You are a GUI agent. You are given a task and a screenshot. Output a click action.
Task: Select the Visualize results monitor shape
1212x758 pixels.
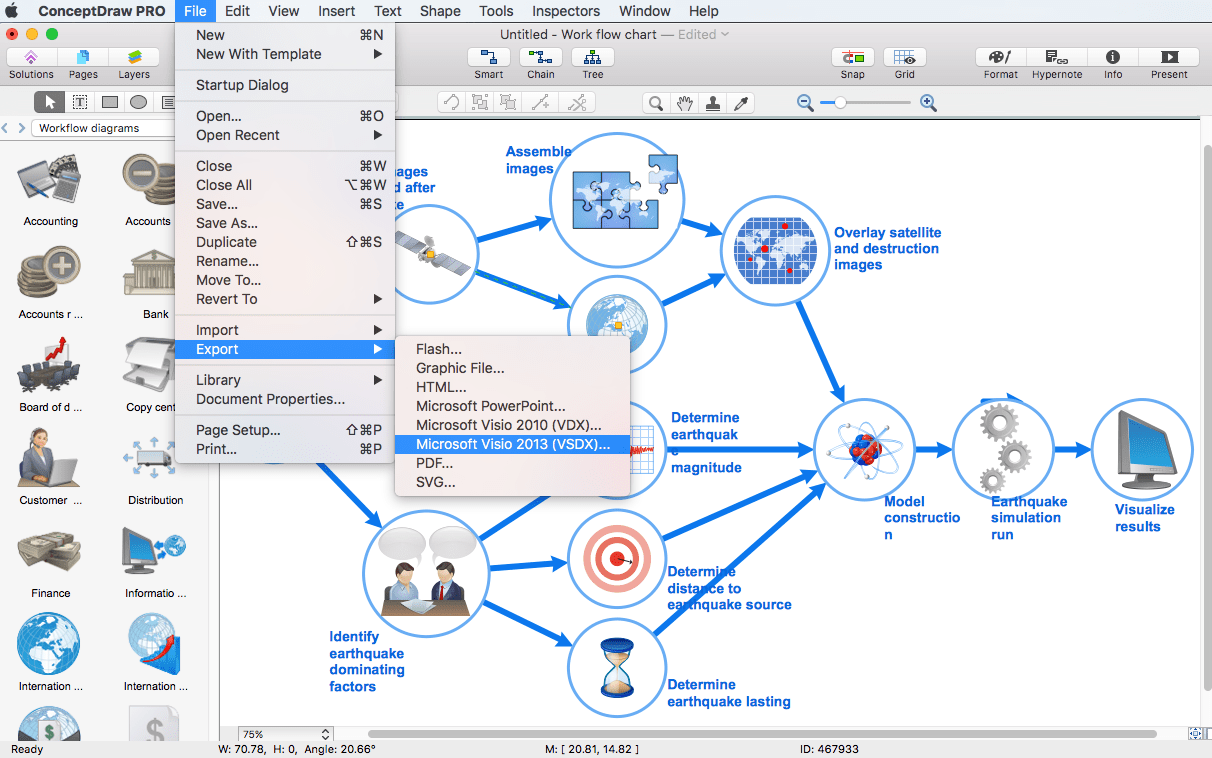[x=1142, y=448]
